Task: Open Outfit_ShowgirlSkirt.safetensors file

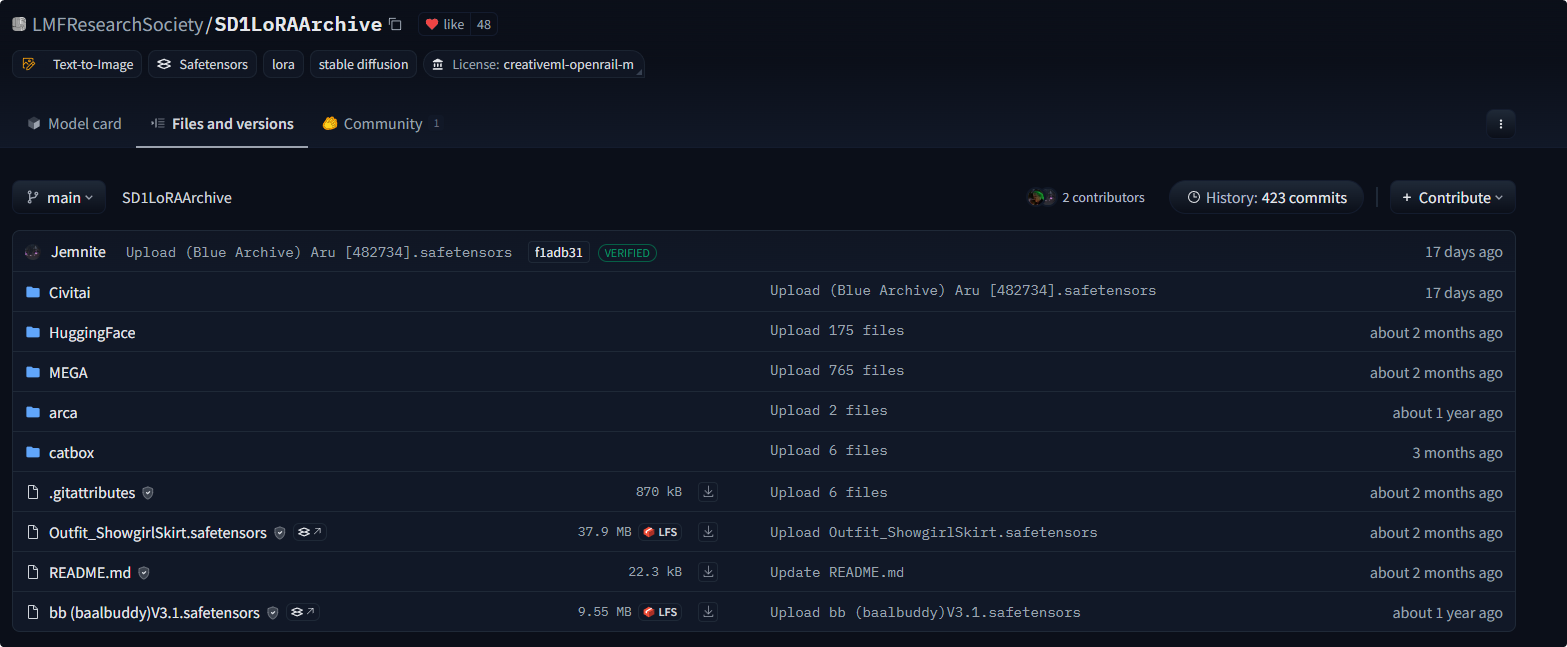Action: click(158, 532)
